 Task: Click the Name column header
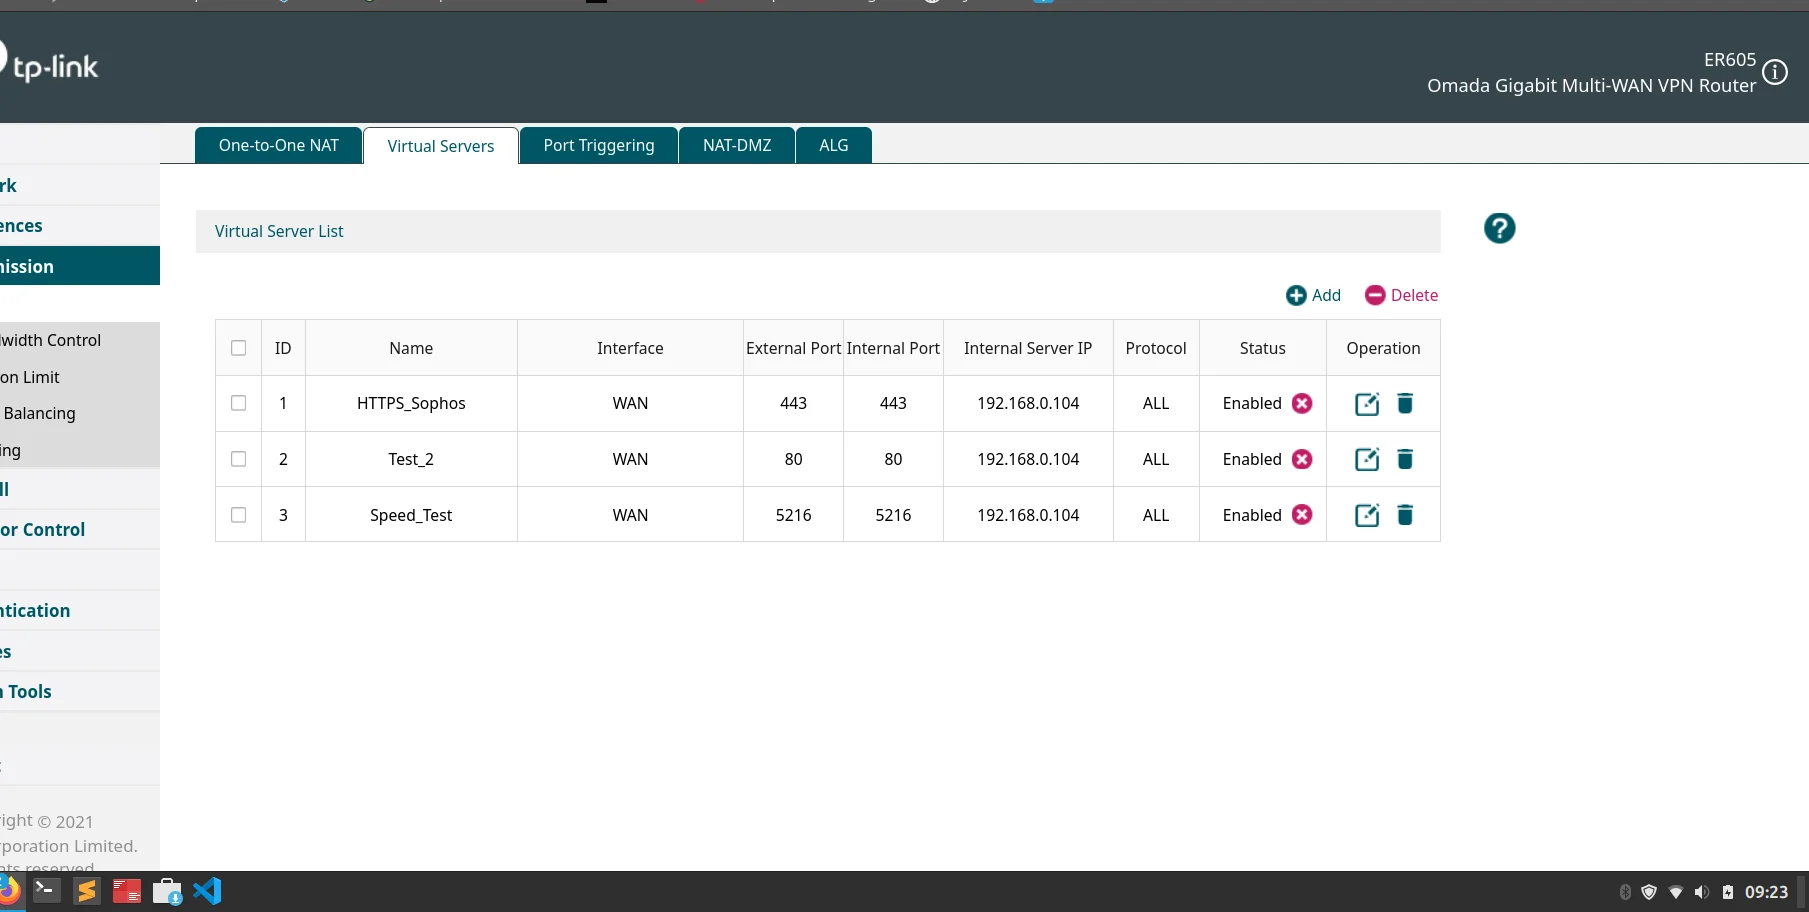pos(411,348)
